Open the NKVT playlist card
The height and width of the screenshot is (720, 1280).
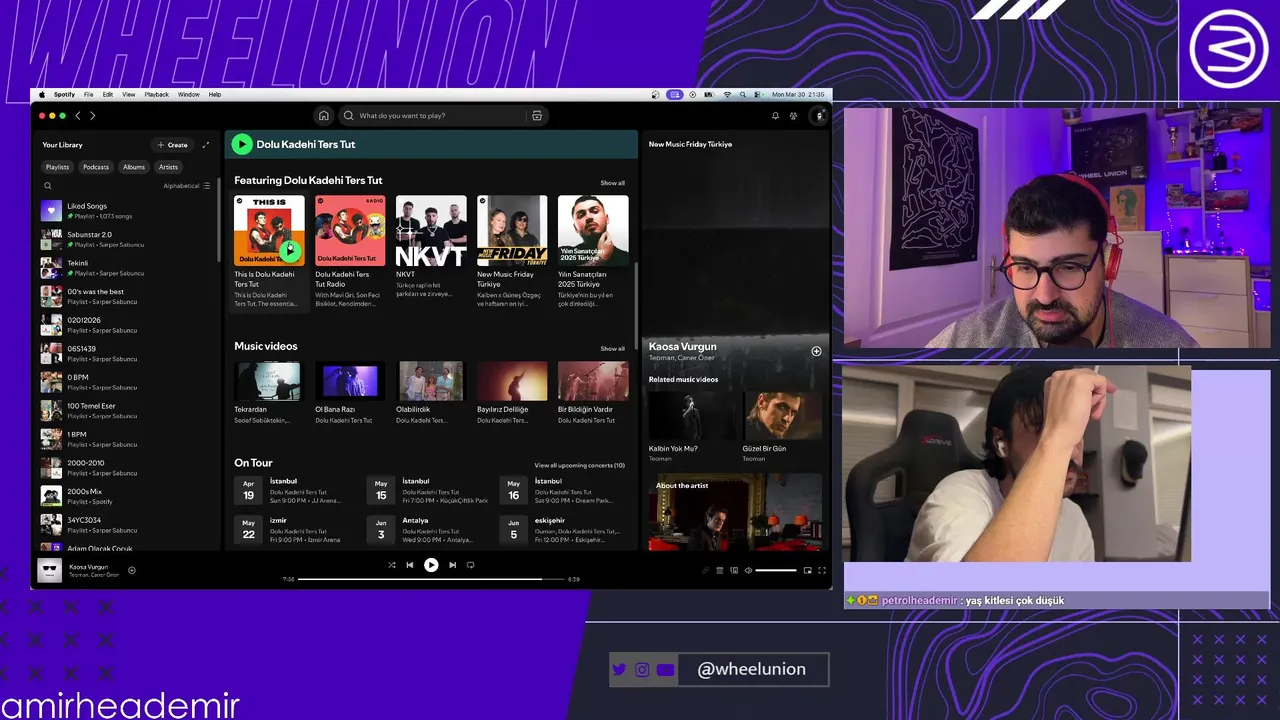pos(431,251)
